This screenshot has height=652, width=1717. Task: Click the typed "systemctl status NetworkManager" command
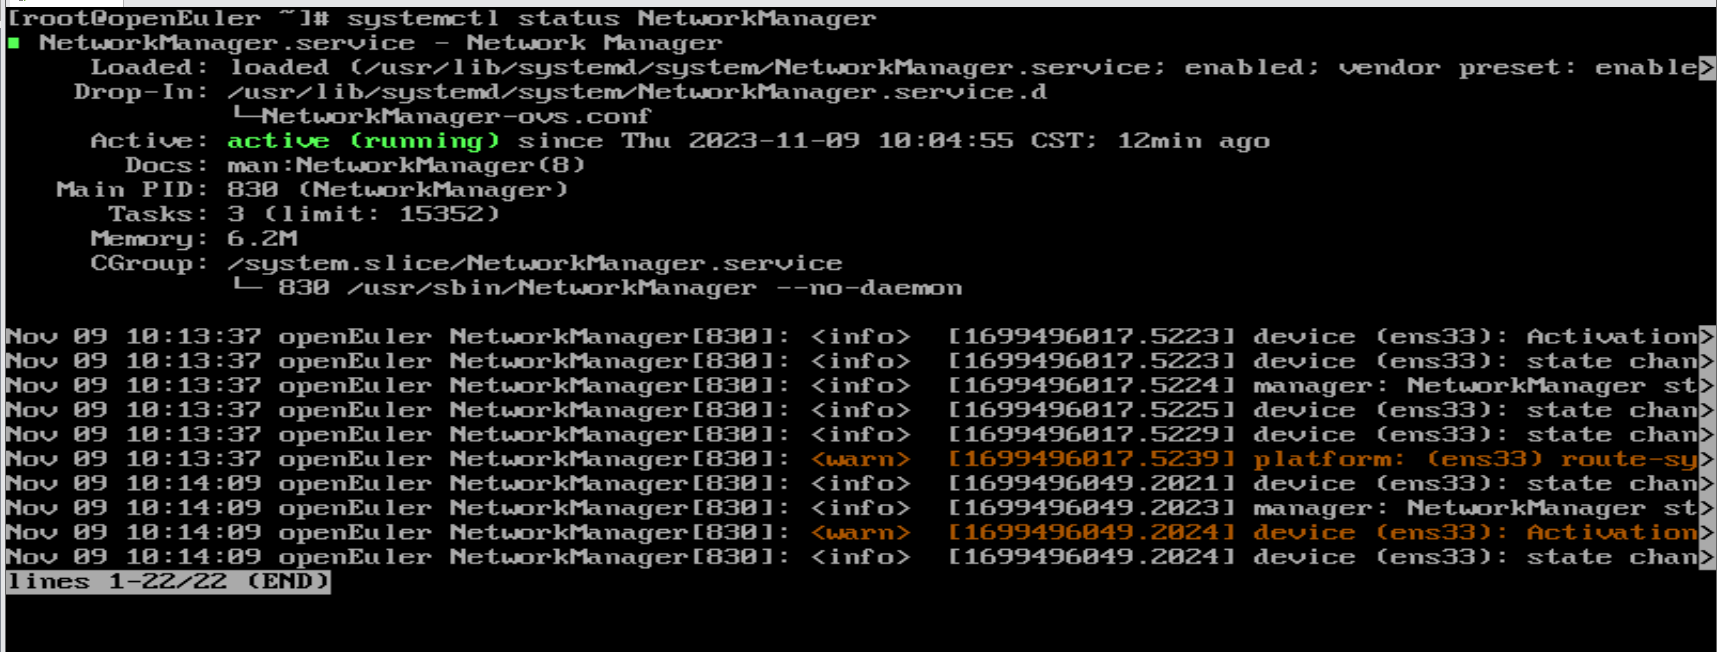612,19
